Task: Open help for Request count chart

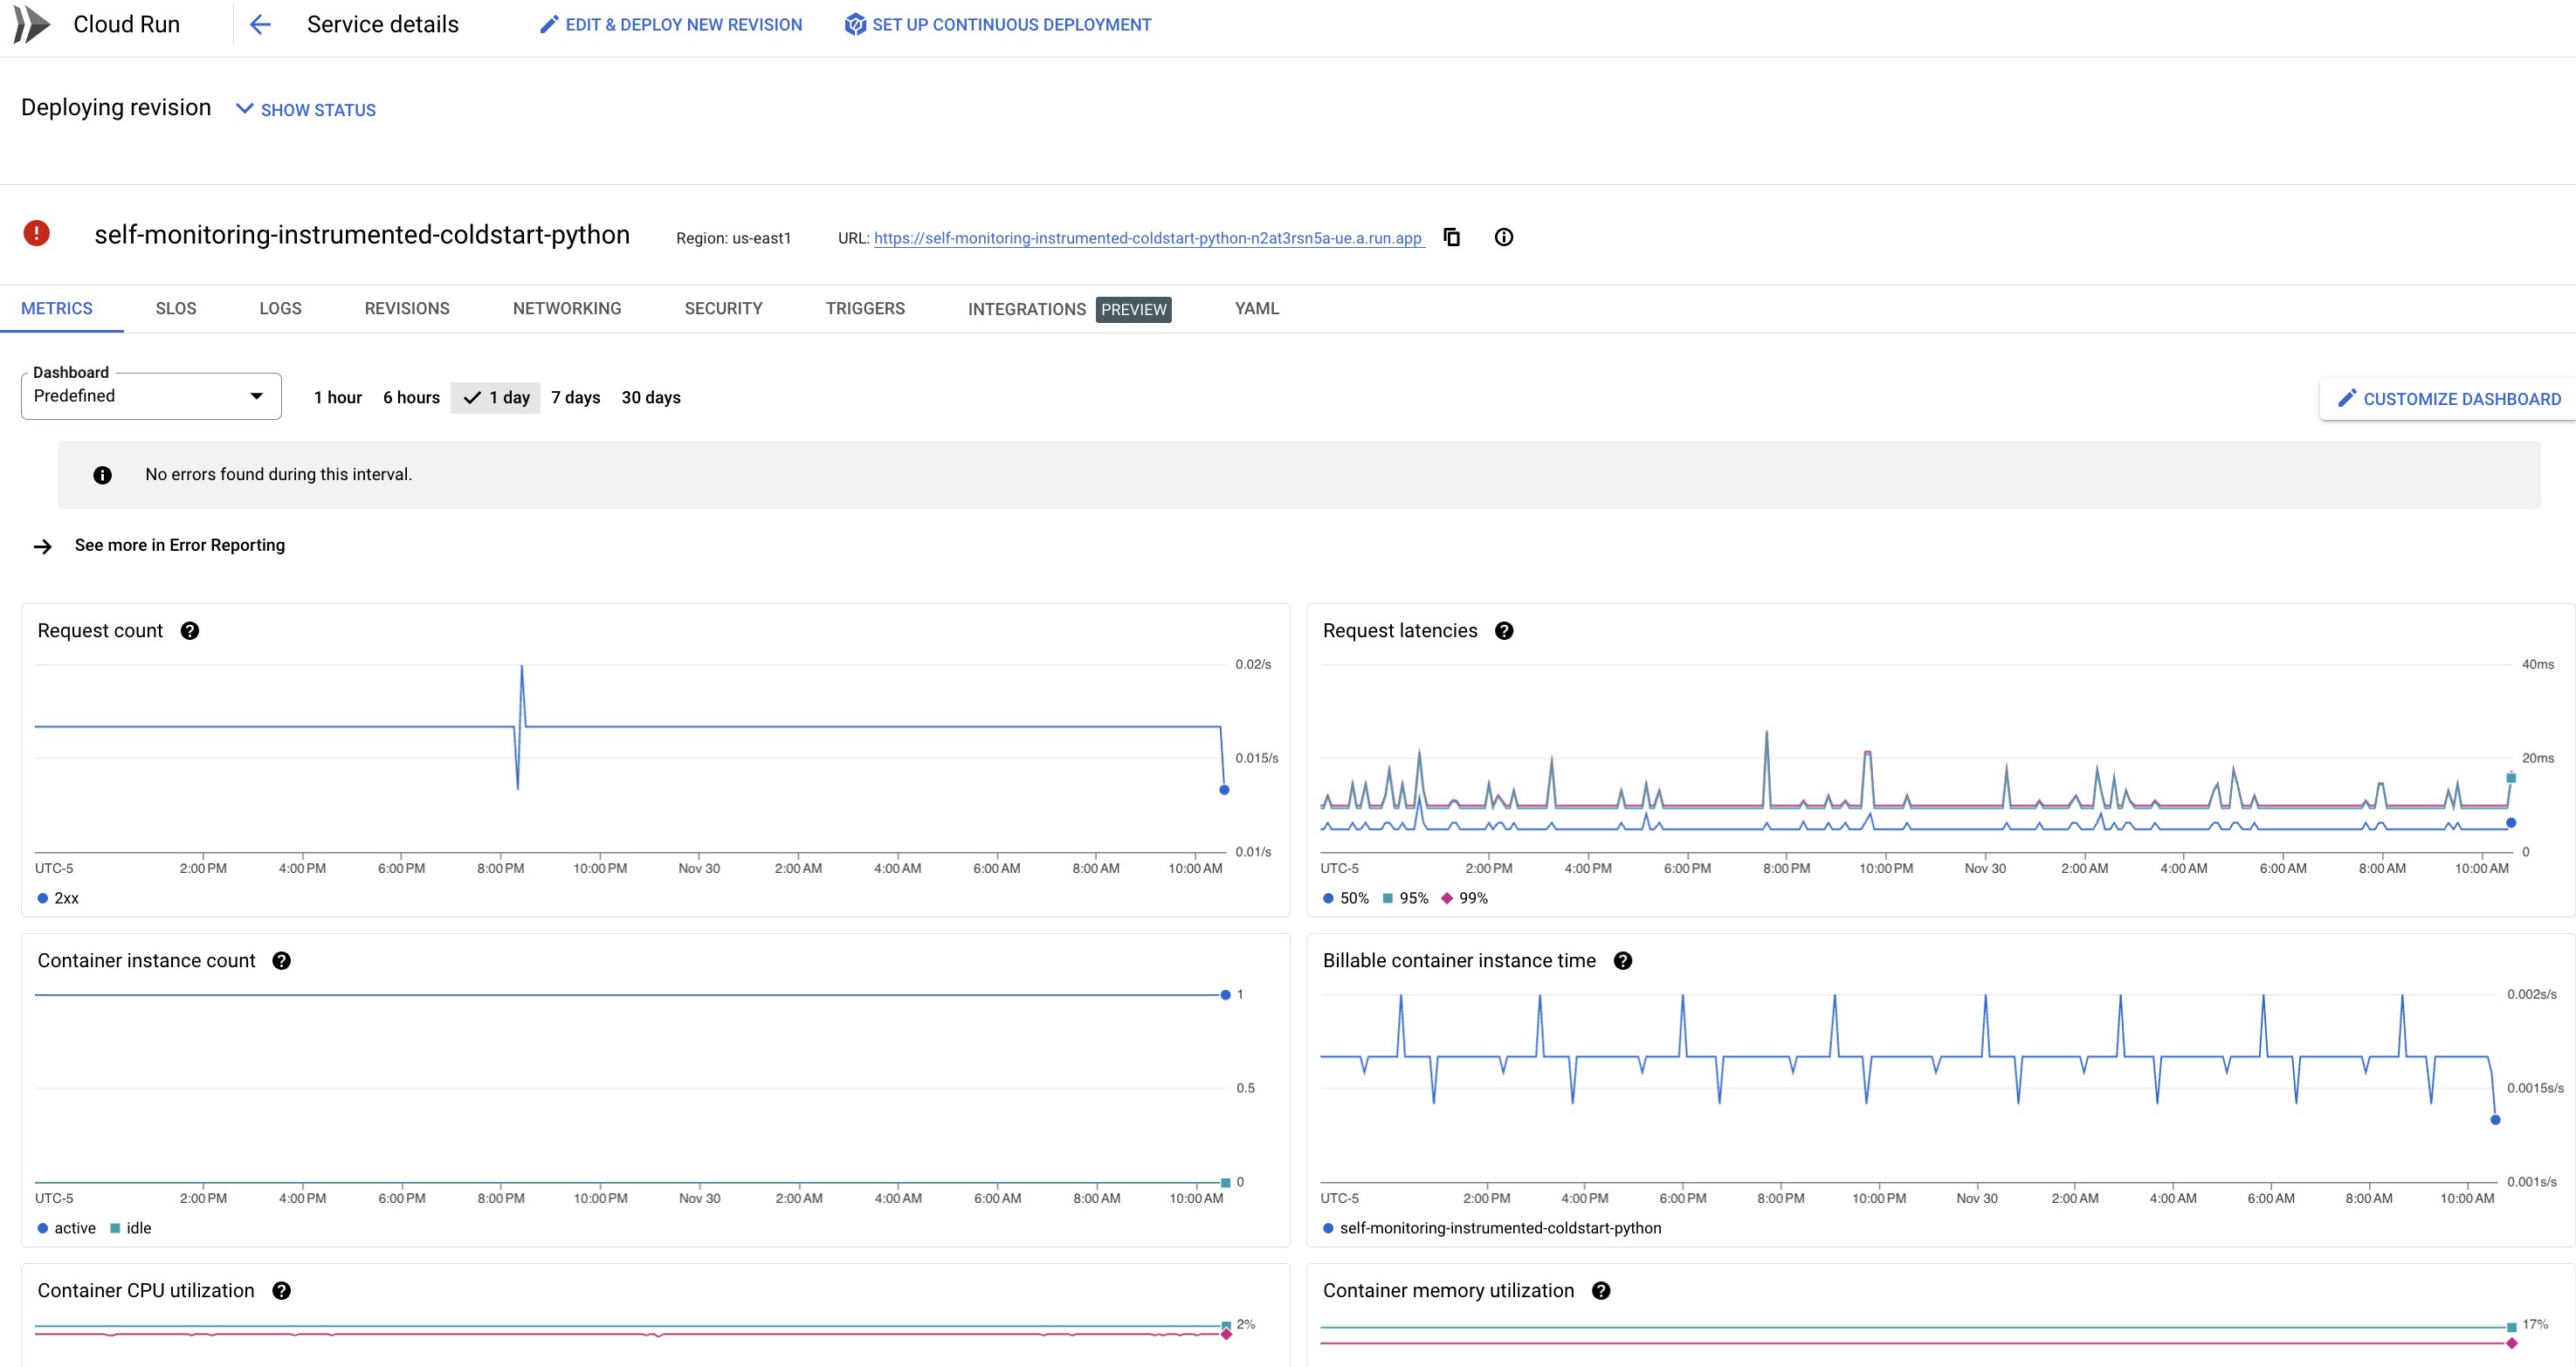Action: tap(190, 631)
